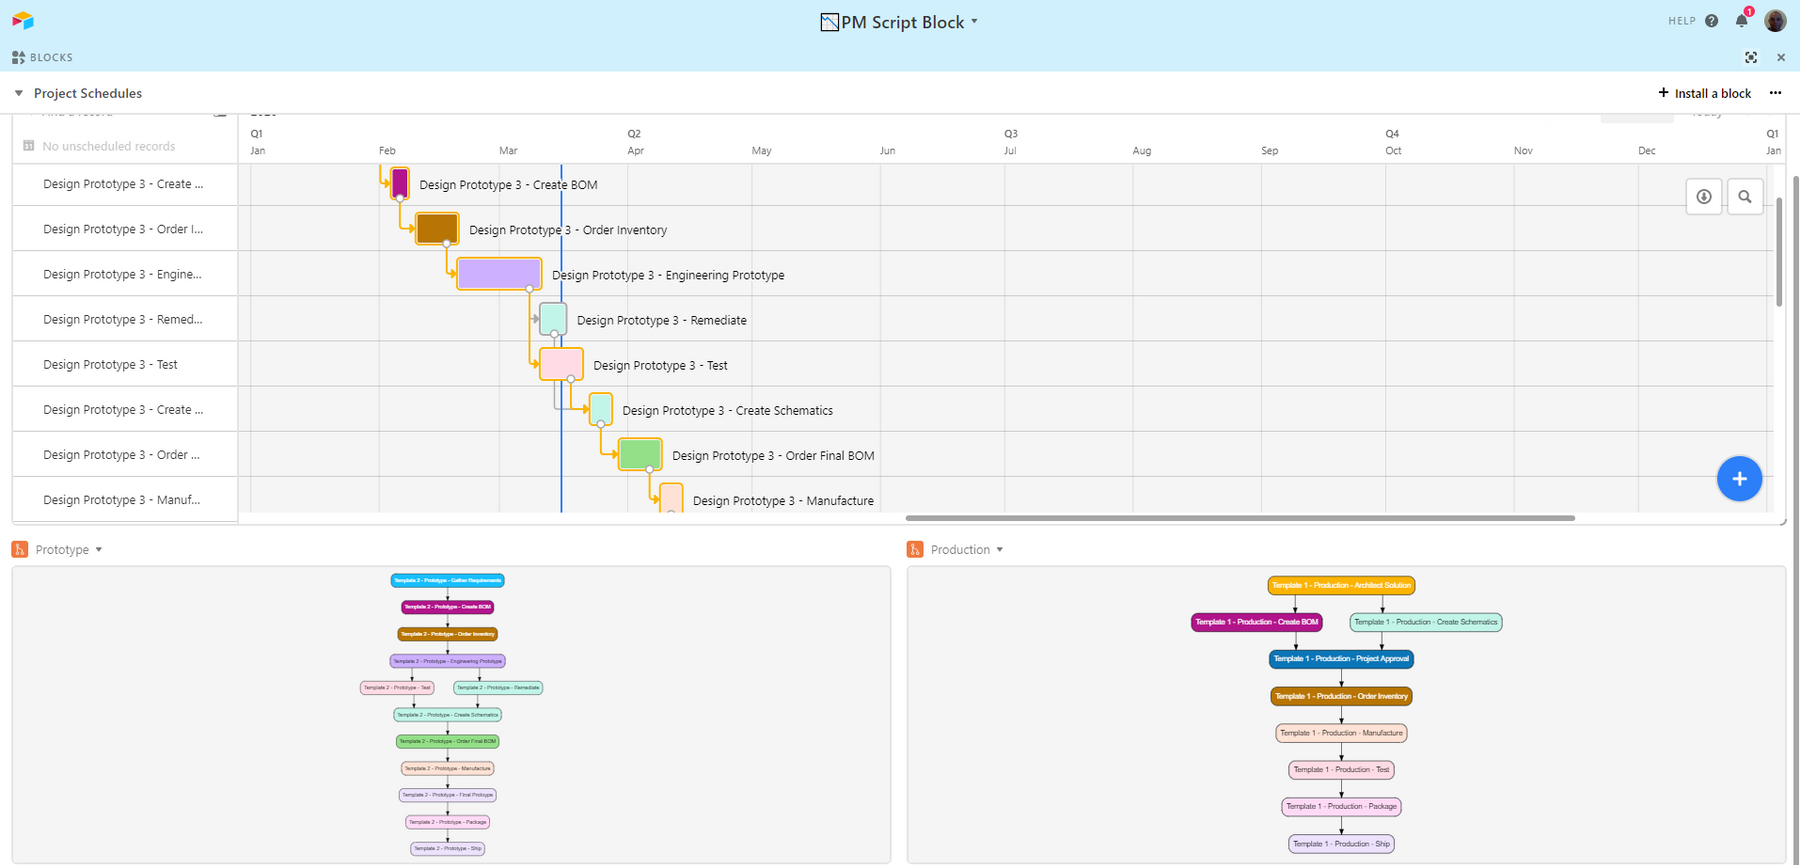Click the green Order Final BOM bar
Image resolution: width=1800 pixels, height=865 pixels.
pos(639,454)
